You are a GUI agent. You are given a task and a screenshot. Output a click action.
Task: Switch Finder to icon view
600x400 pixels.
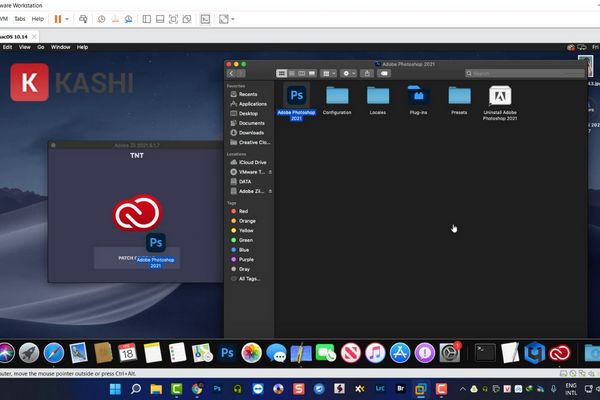282,73
